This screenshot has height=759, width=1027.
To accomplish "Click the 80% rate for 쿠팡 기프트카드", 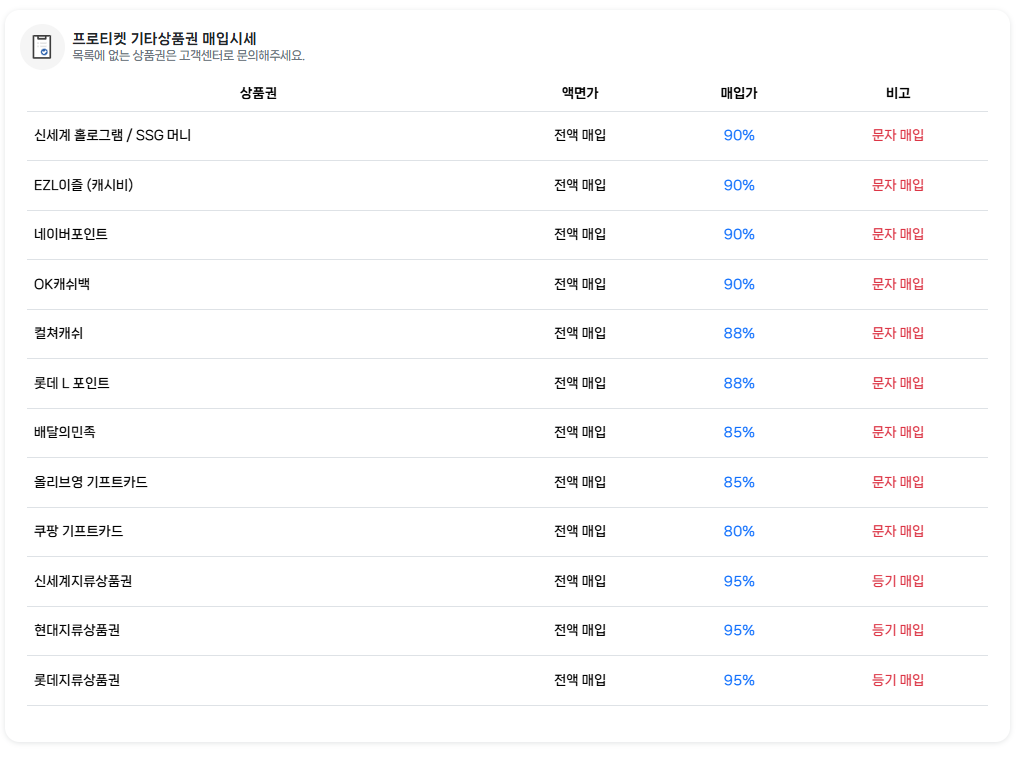I will pyautogui.click(x=739, y=531).
